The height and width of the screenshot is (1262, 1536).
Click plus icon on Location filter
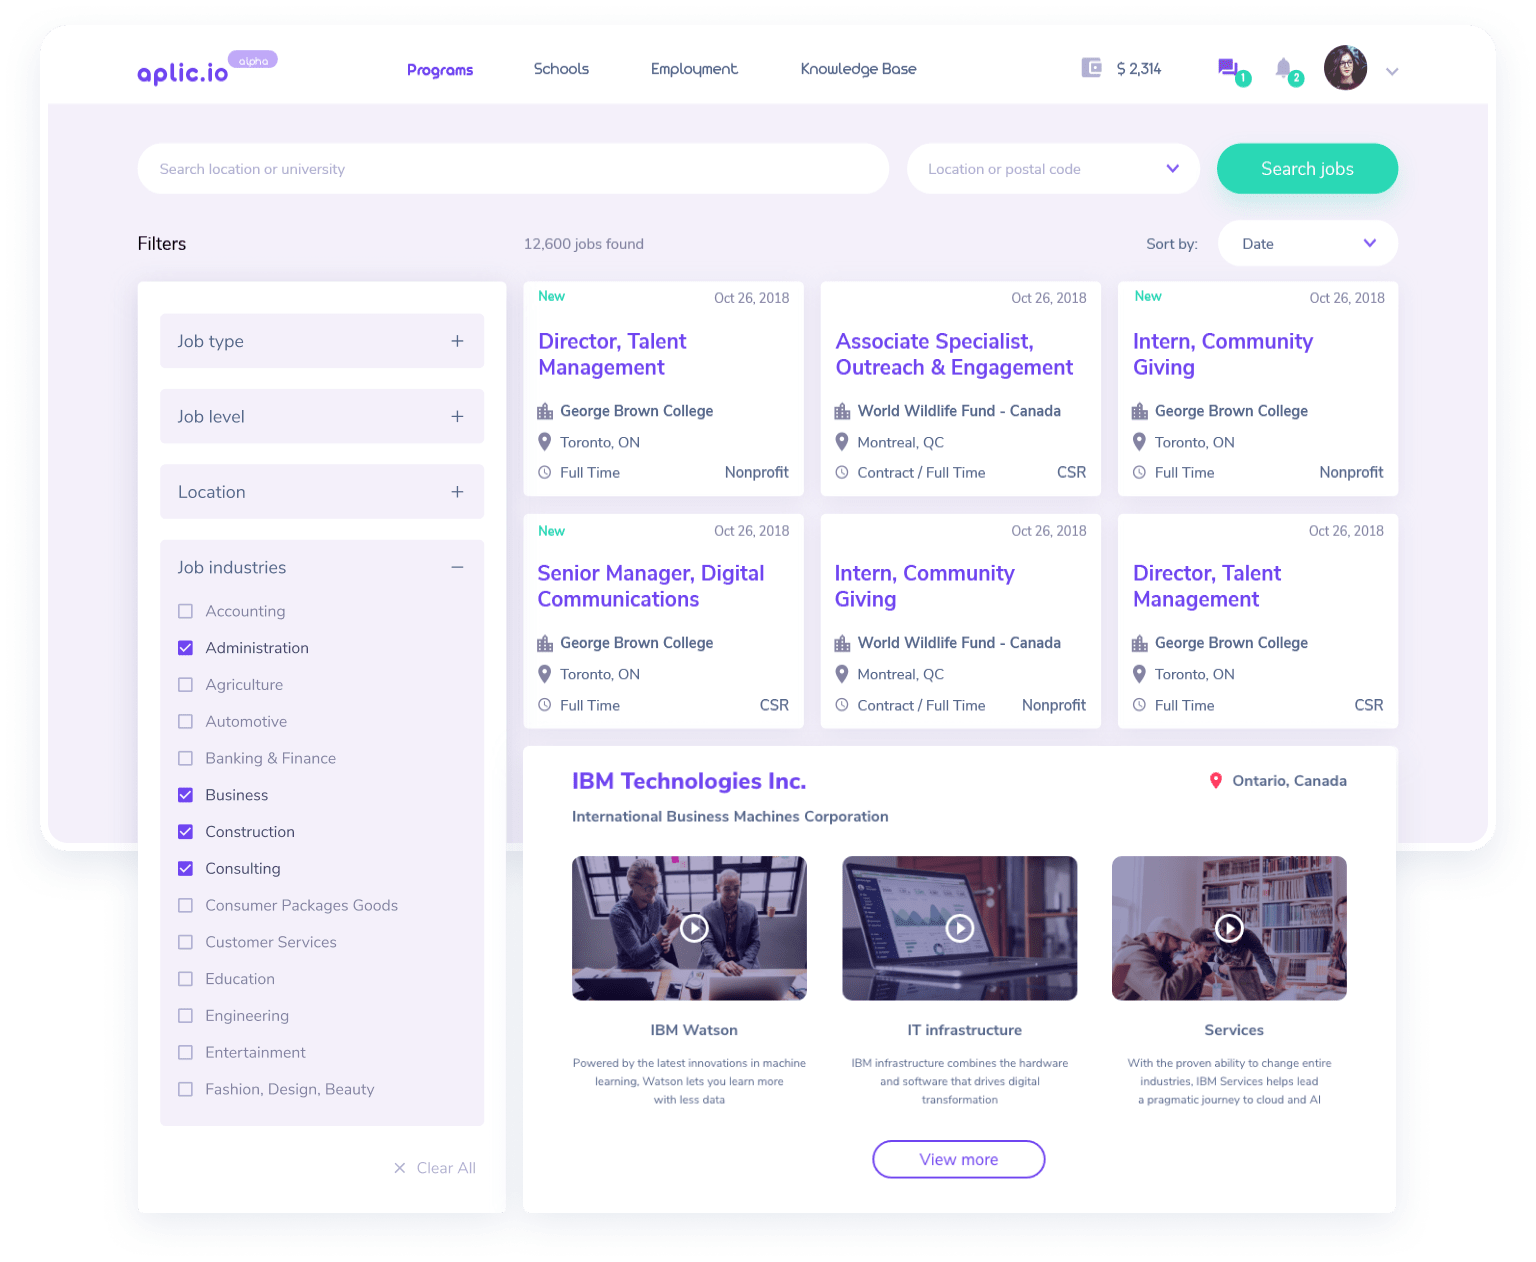click(457, 492)
